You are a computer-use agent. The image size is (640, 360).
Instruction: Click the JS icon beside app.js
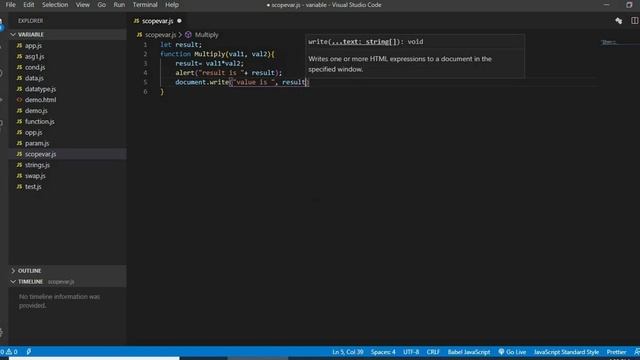pyautogui.click(x=19, y=46)
